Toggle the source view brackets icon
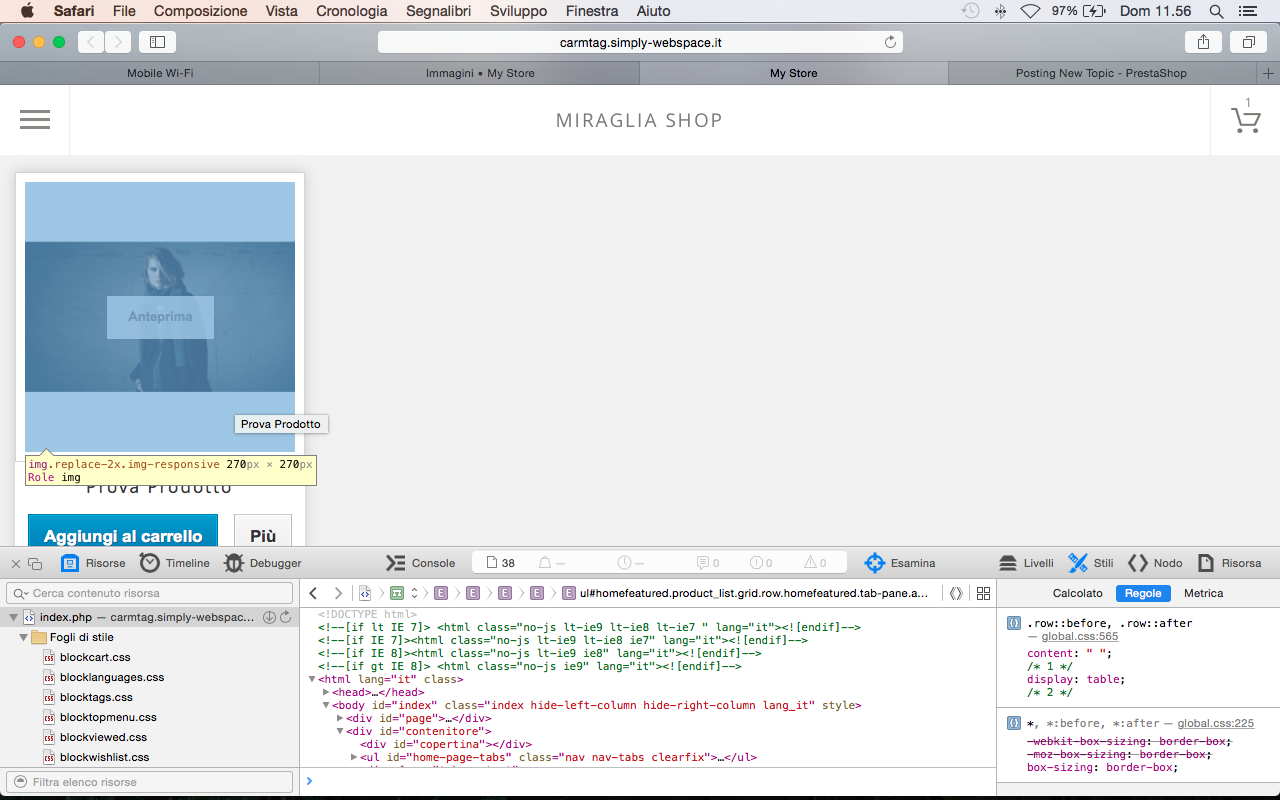1280x800 pixels. pos(956,593)
